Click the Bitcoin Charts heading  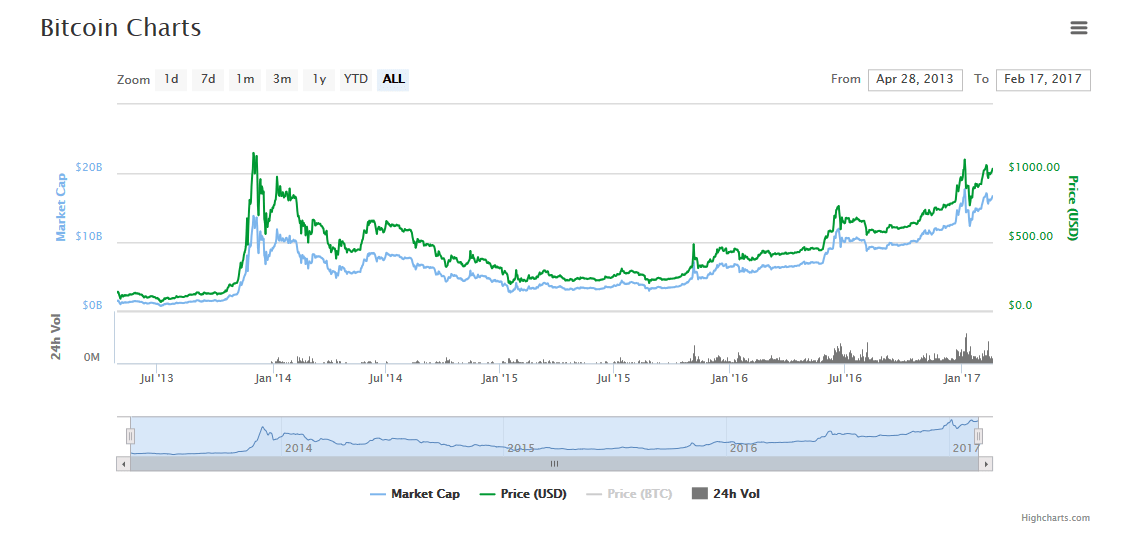tap(120, 28)
